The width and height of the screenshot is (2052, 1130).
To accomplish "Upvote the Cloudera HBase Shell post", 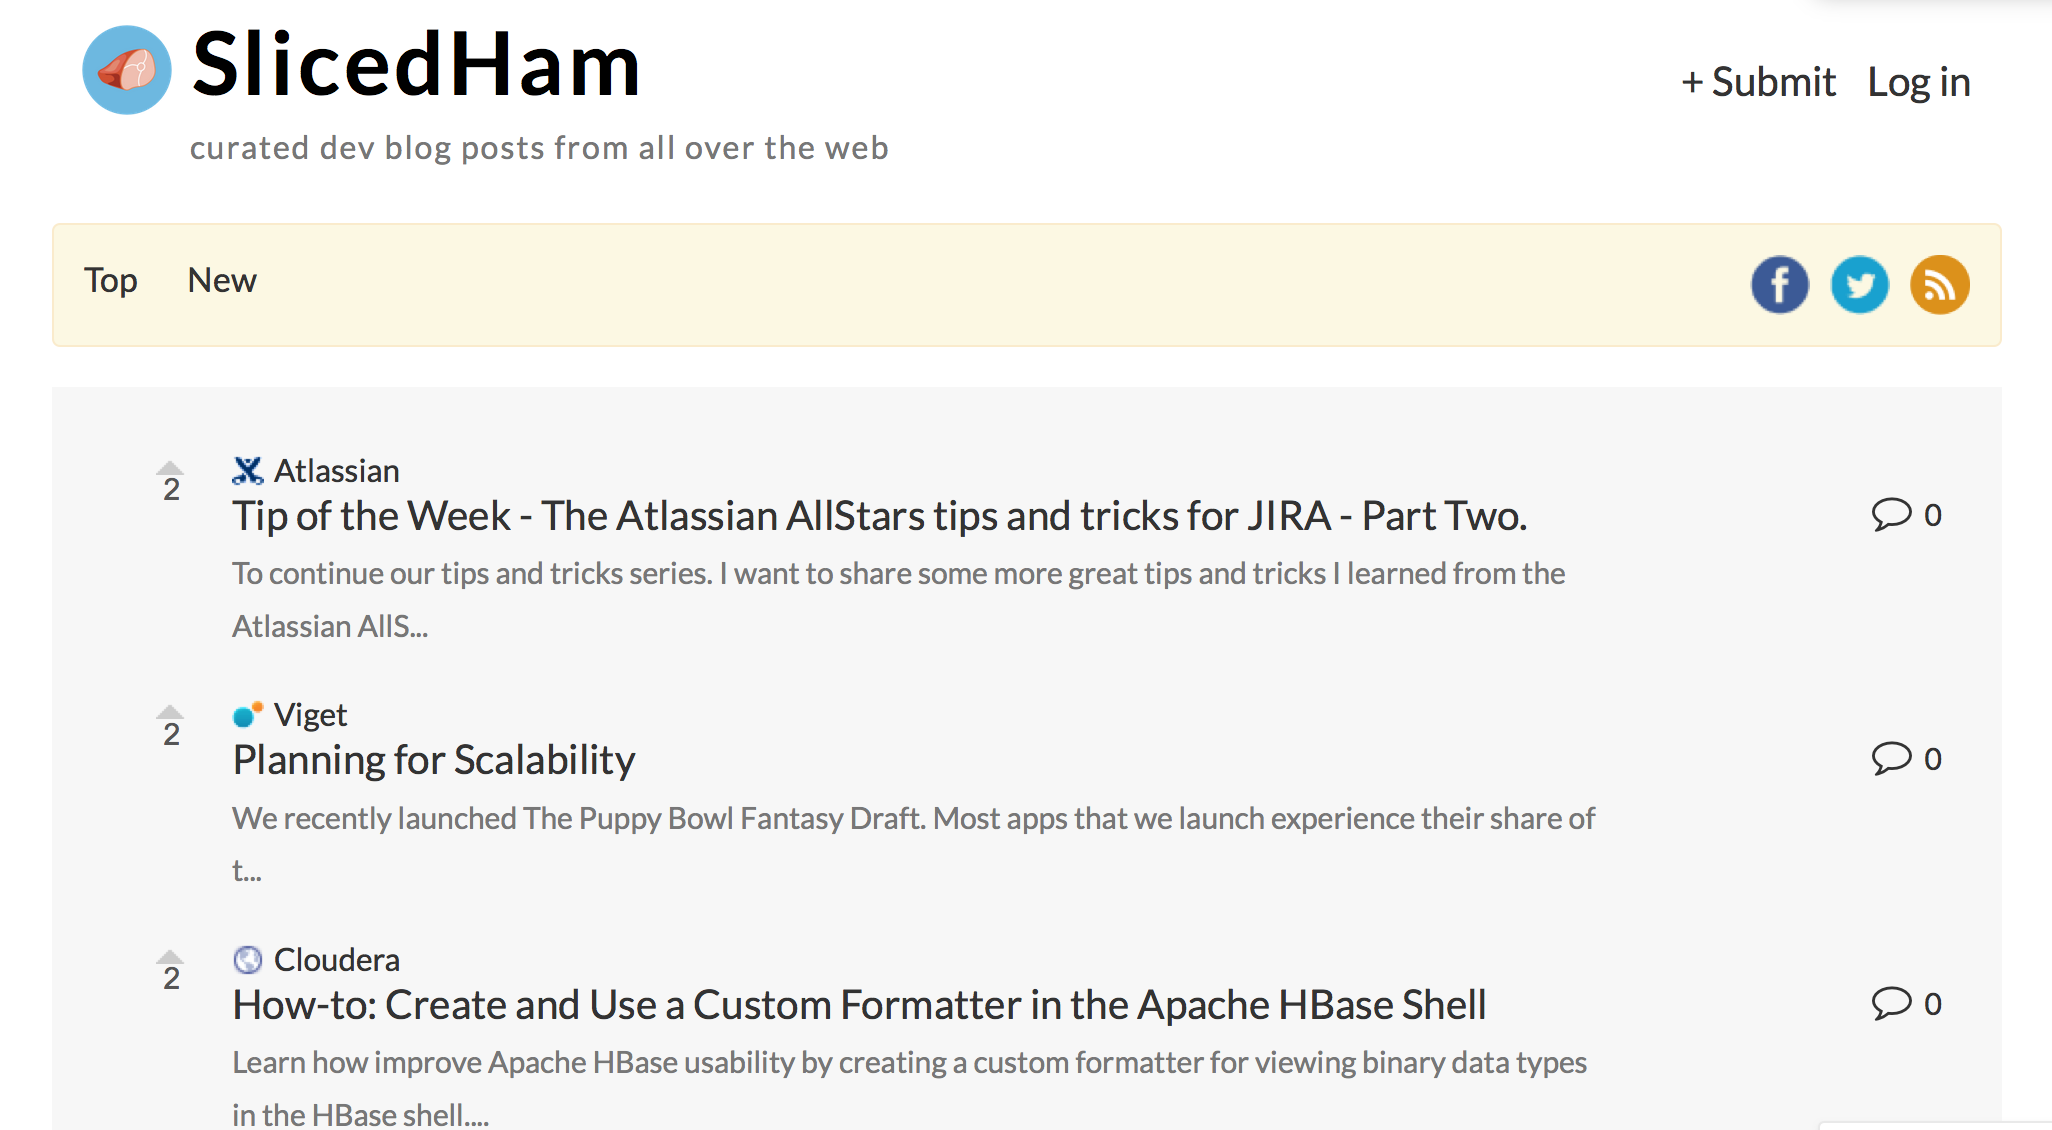I will click(170, 957).
